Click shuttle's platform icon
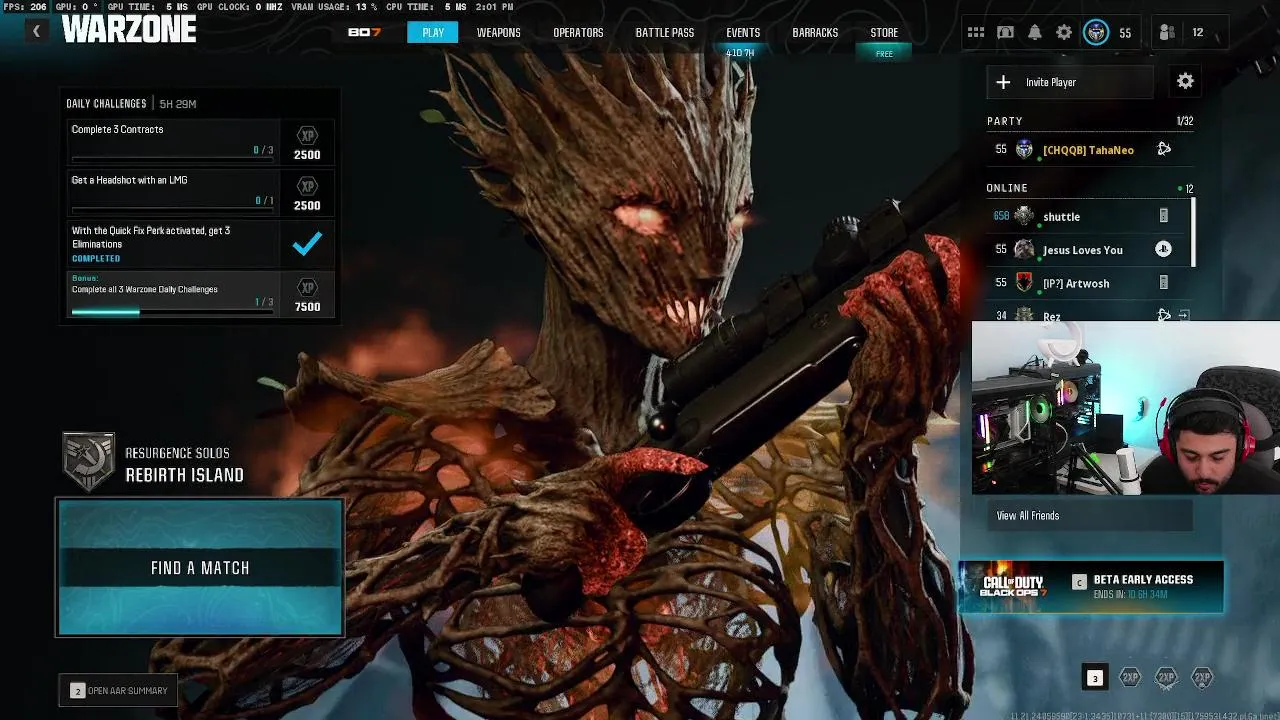 tap(1163, 216)
